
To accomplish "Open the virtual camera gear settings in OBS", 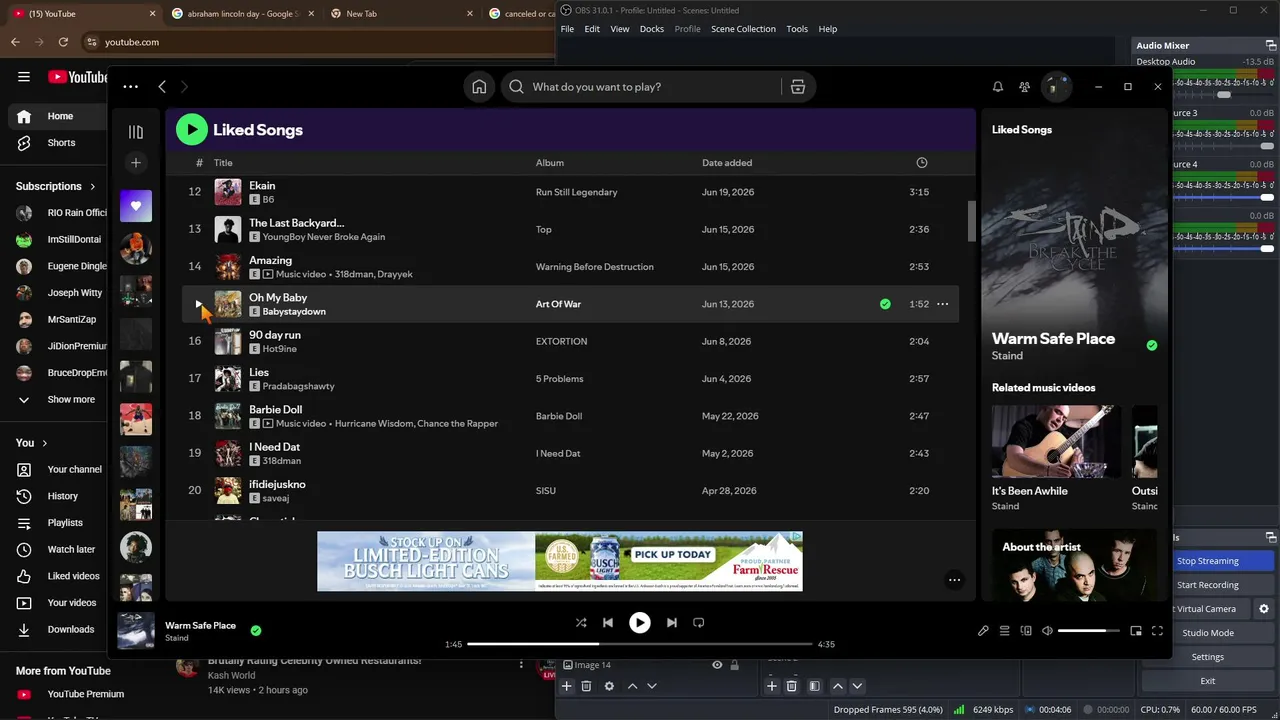I will (1264, 609).
